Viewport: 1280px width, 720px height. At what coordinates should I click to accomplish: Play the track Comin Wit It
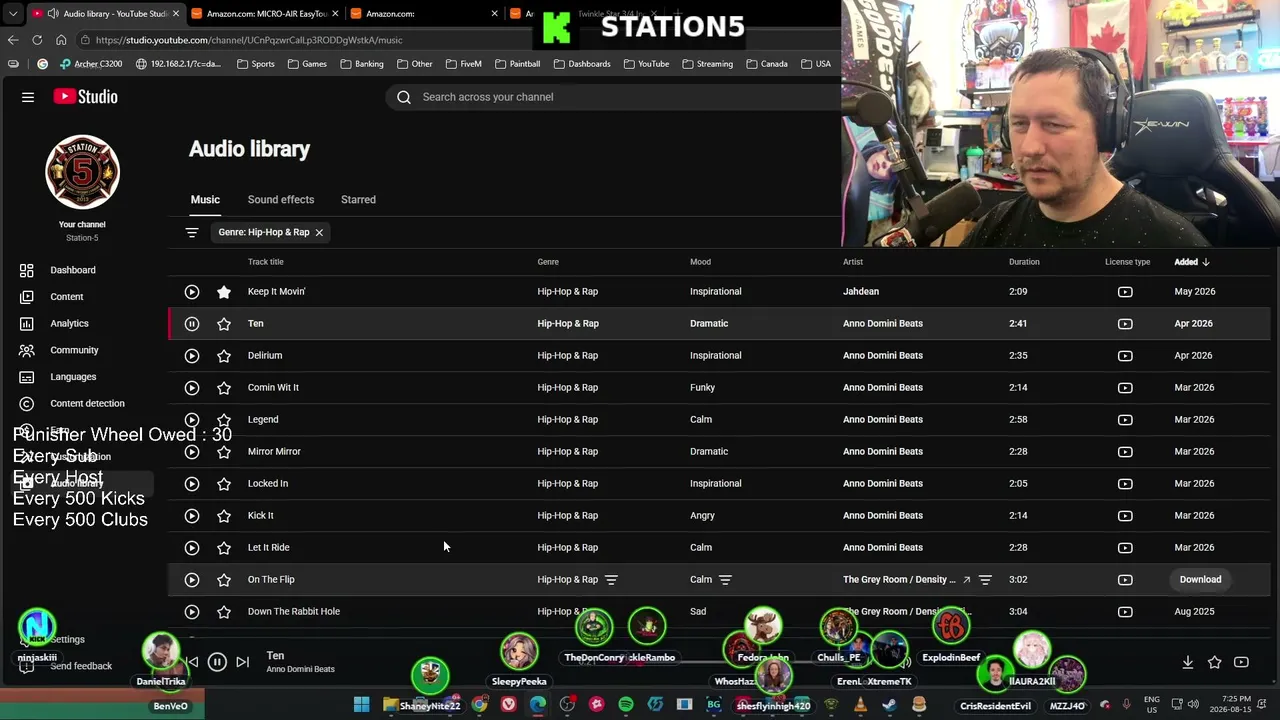click(x=192, y=388)
